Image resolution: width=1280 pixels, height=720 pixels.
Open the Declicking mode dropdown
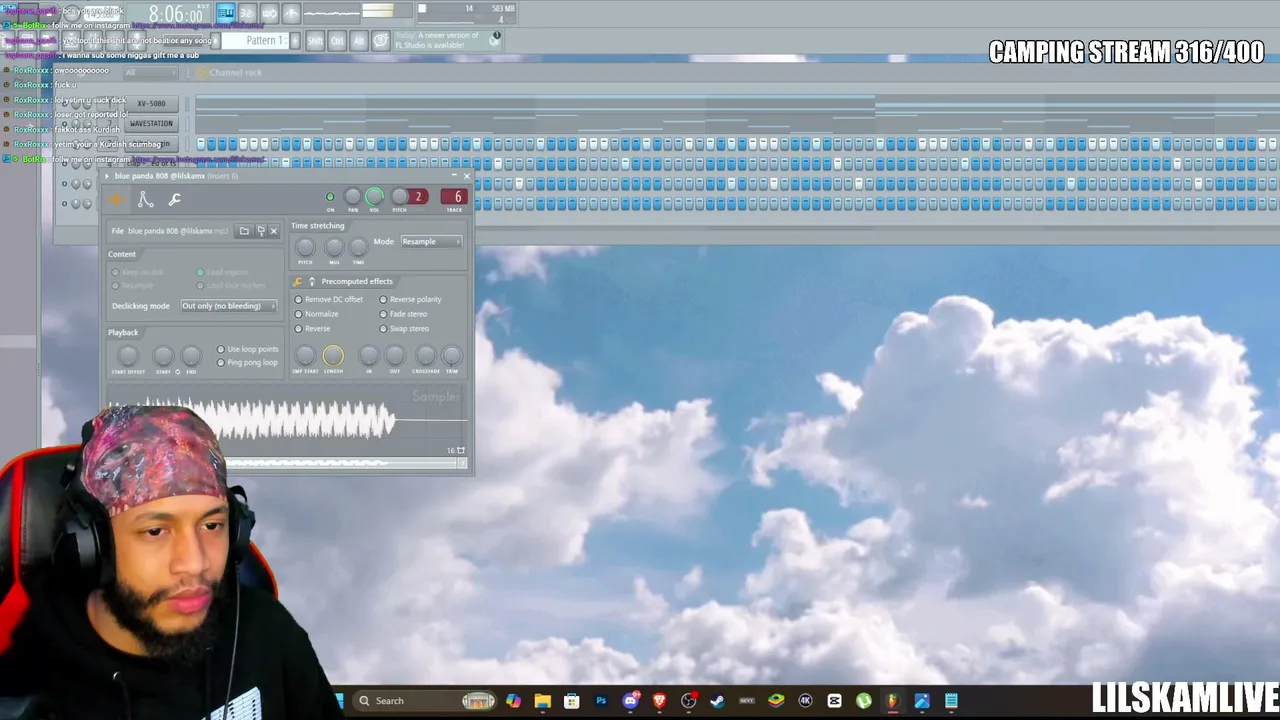click(x=229, y=306)
